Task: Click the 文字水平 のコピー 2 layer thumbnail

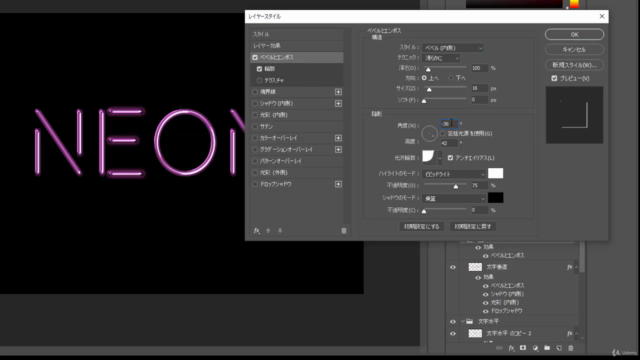Action: click(x=475, y=333)
